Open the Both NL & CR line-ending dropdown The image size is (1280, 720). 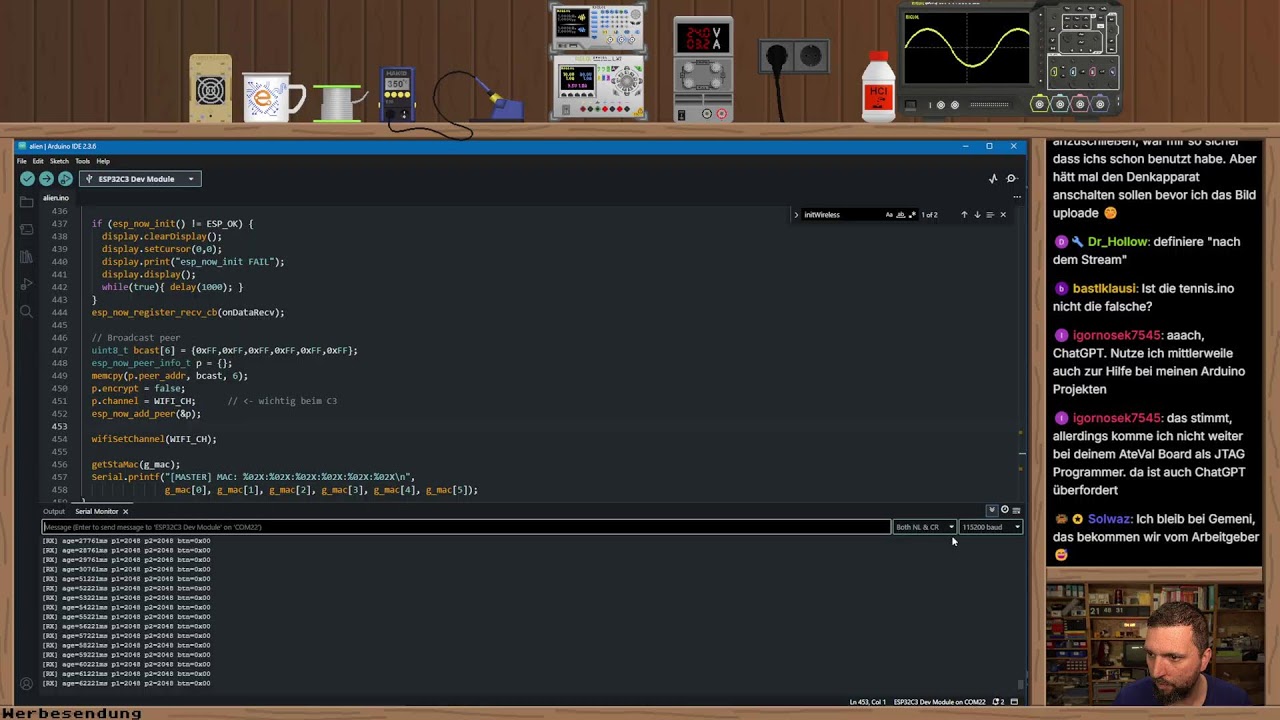tap(925, 527)
